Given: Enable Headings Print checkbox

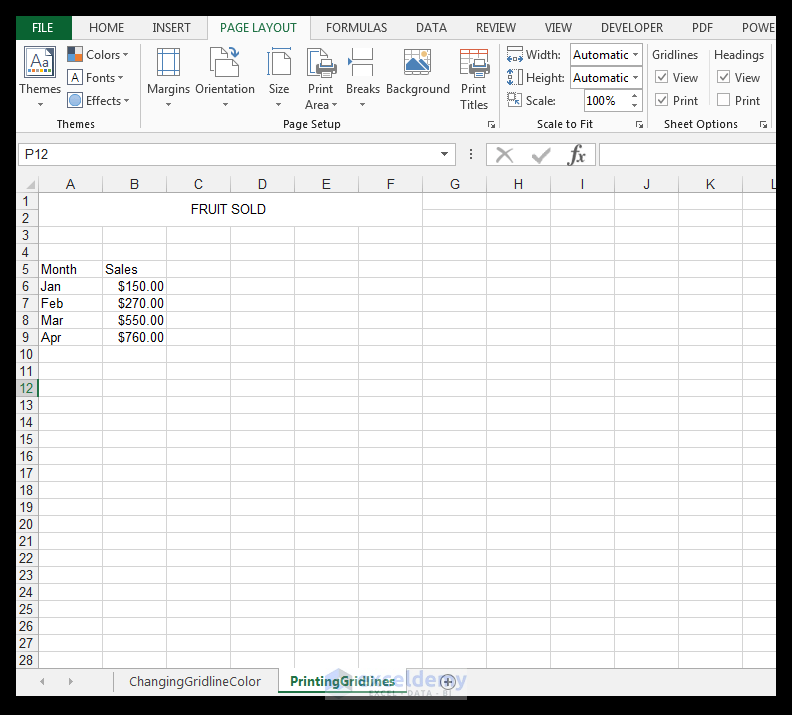Looking at the screenshot, I should (x=723, y=100).
